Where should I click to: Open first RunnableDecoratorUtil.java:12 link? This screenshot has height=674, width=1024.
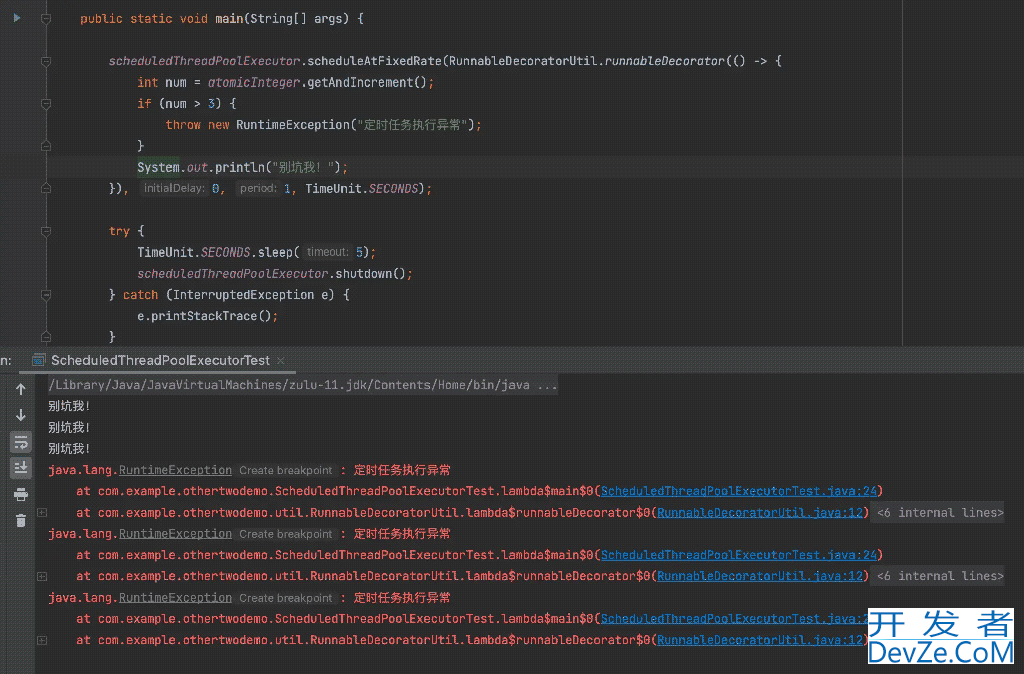(x=760, y=513)
